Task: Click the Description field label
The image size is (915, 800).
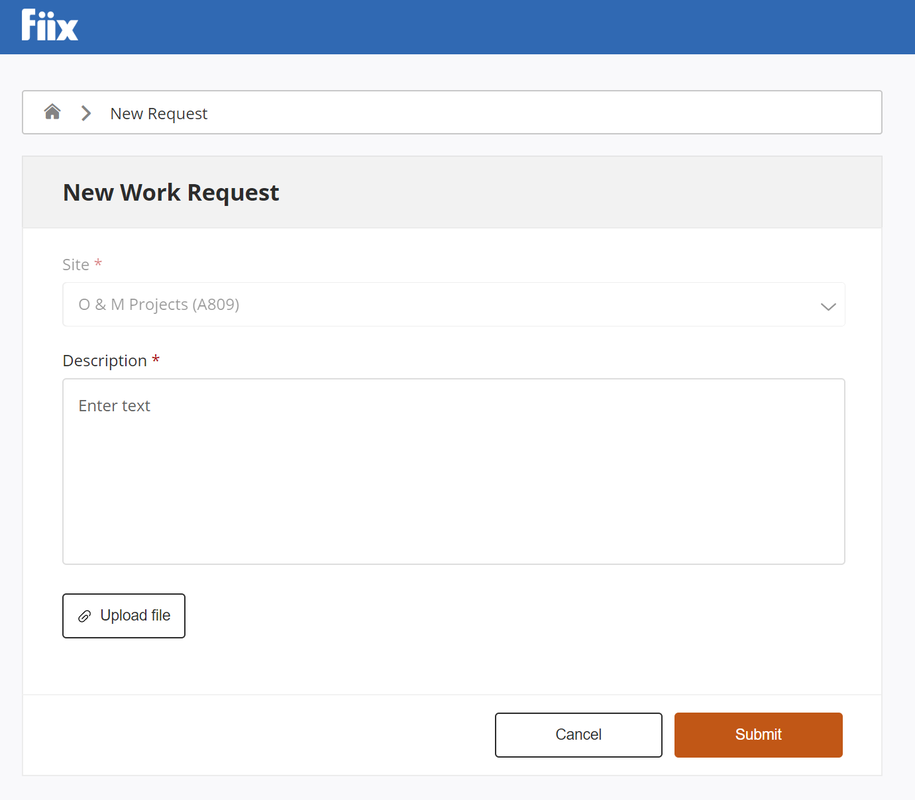Action: click(104, 361)
